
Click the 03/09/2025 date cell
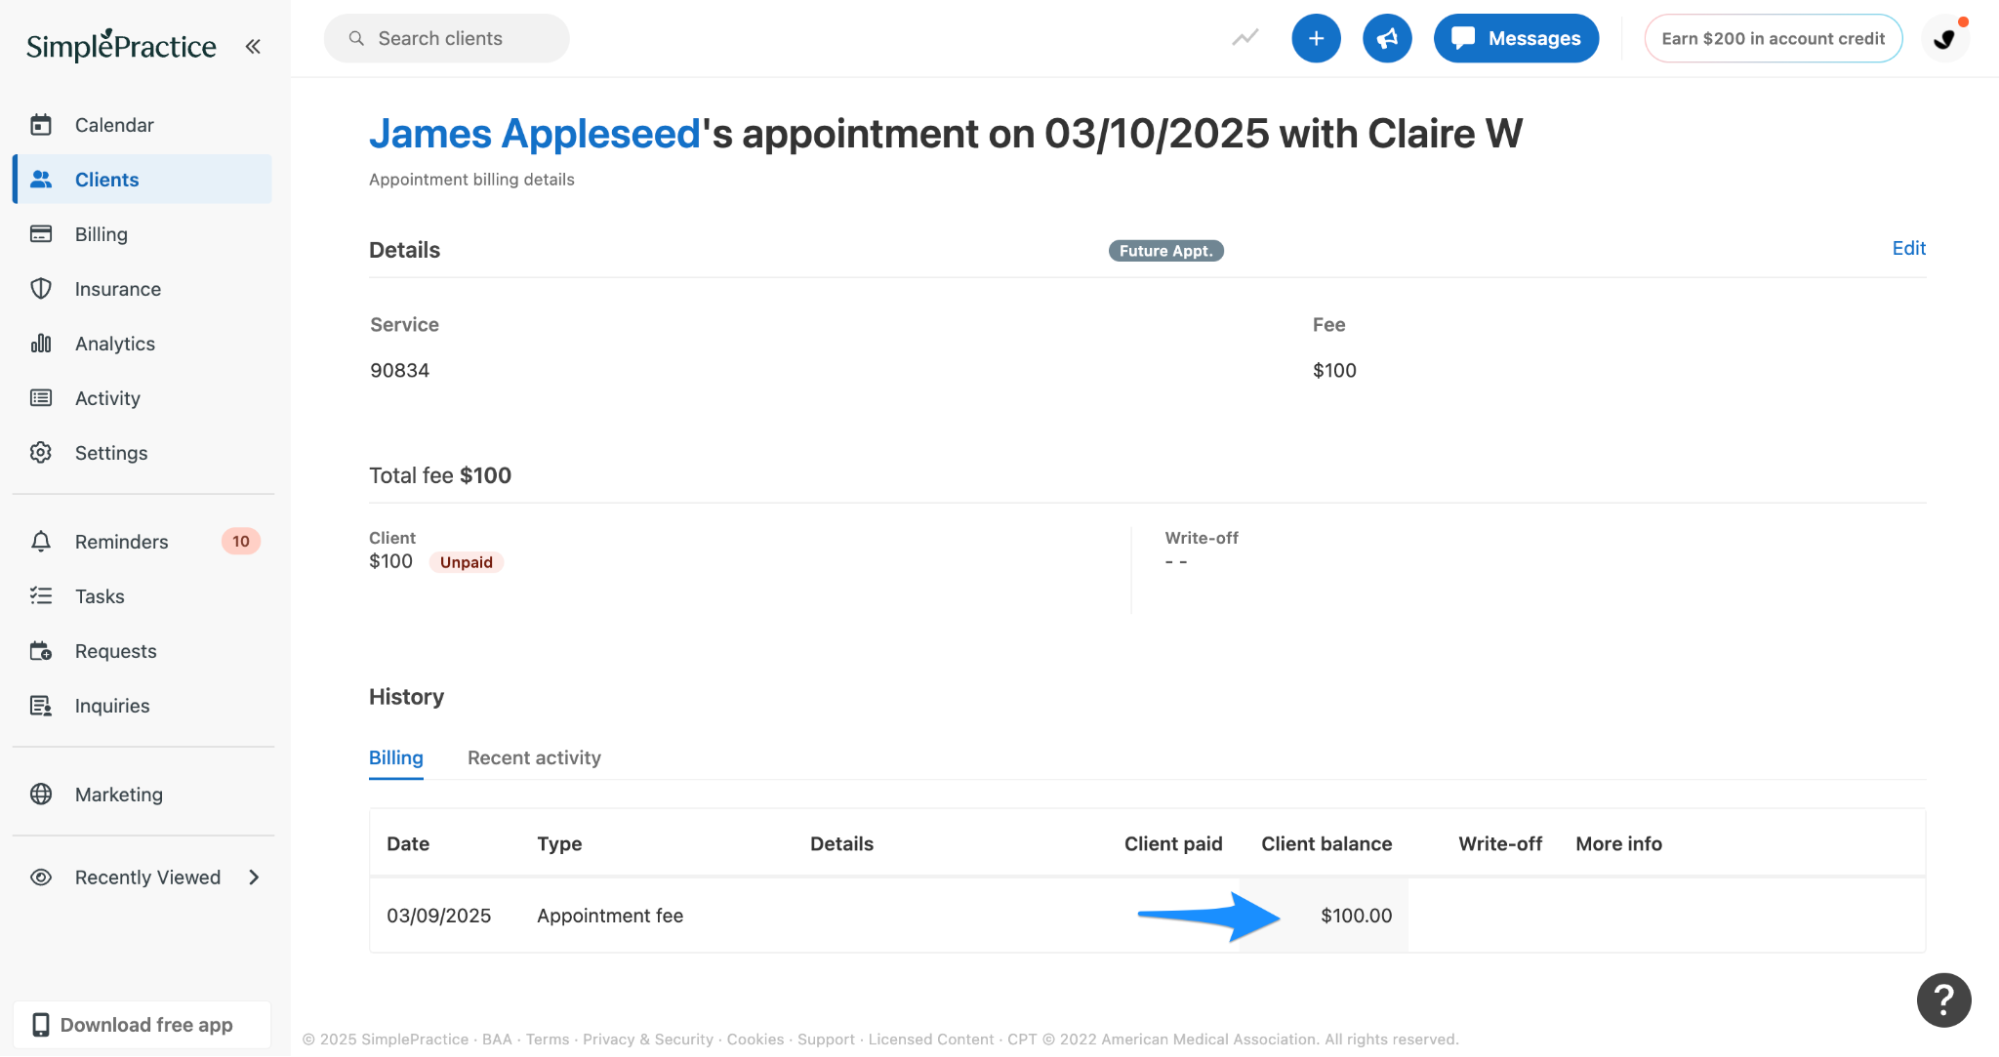tap(439, 915)
